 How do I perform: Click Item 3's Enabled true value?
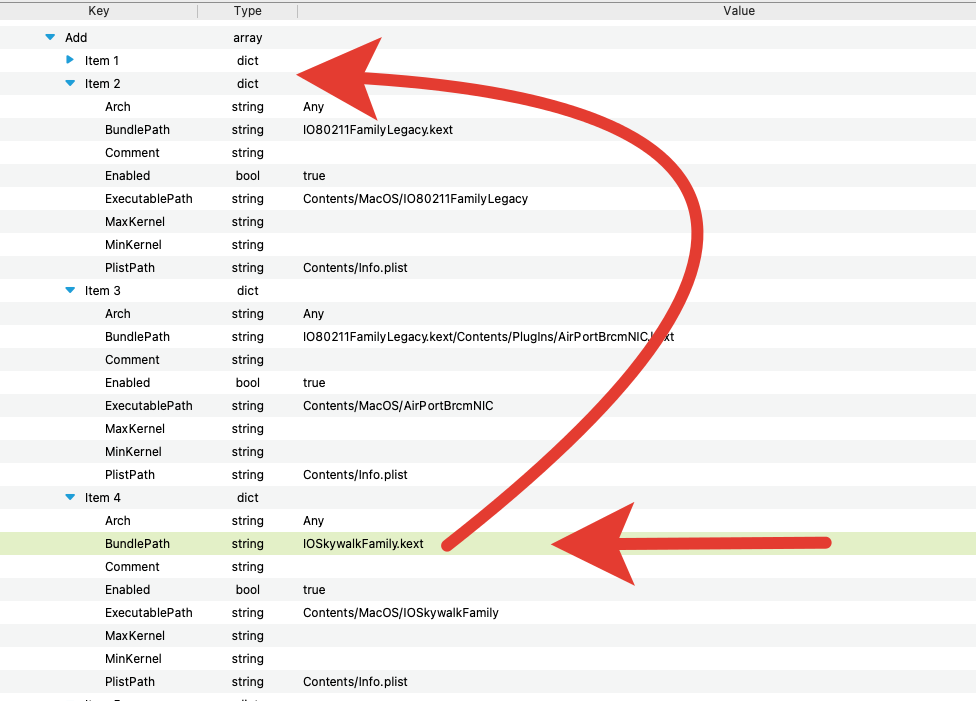pos(314,383)
